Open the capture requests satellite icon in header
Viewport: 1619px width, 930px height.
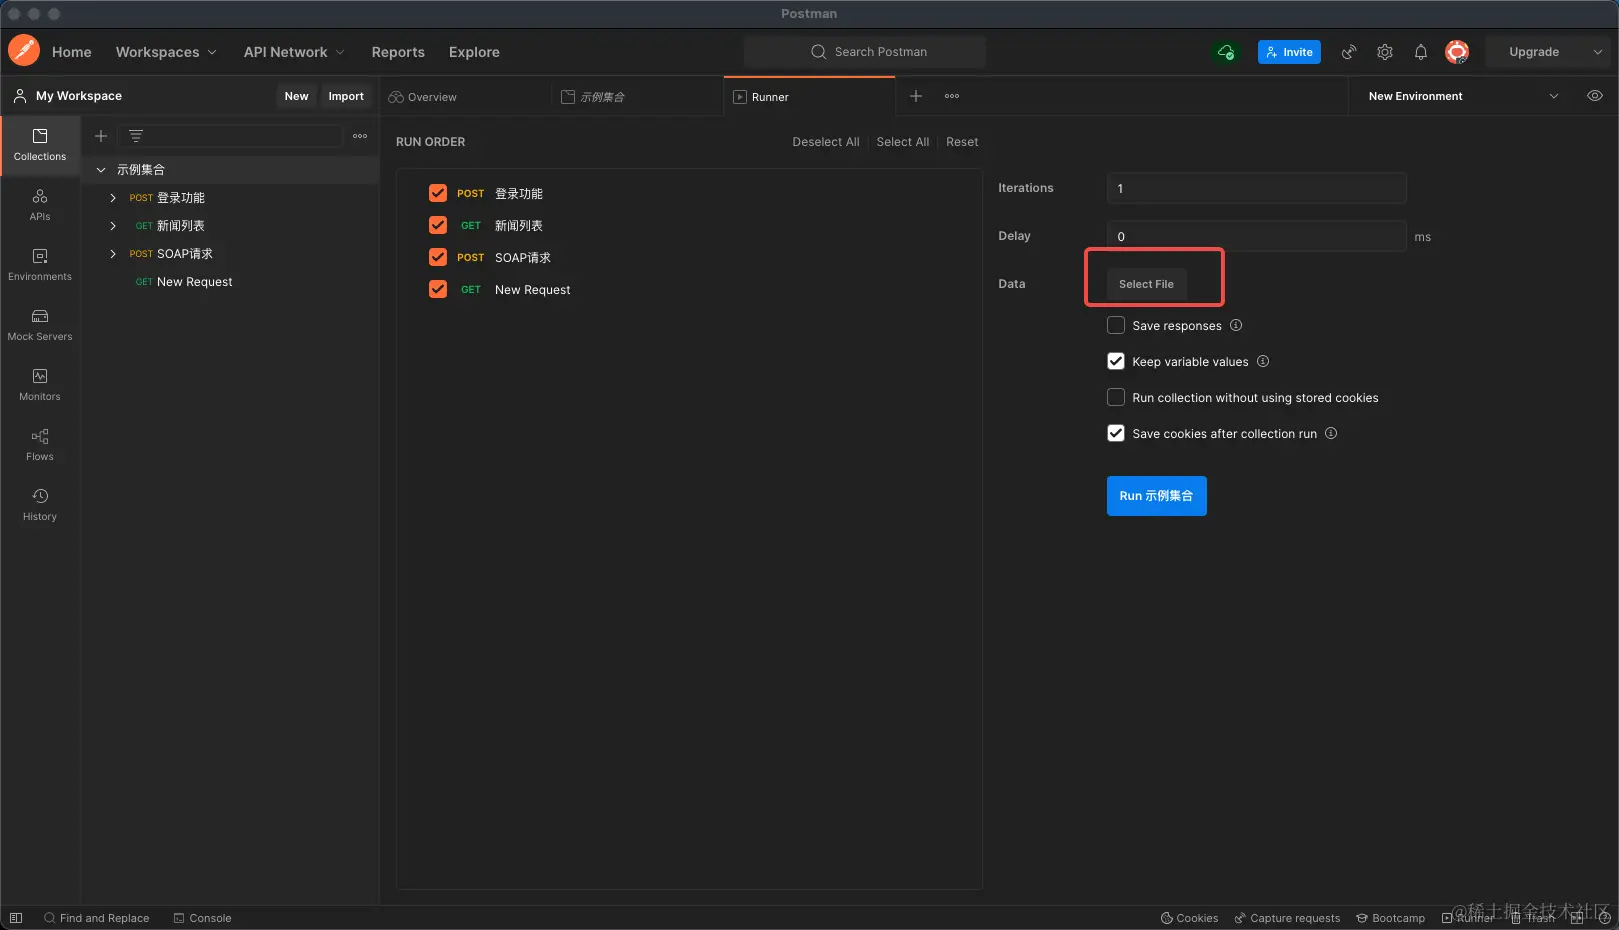pyautogui.click(x=1349, y=52)
